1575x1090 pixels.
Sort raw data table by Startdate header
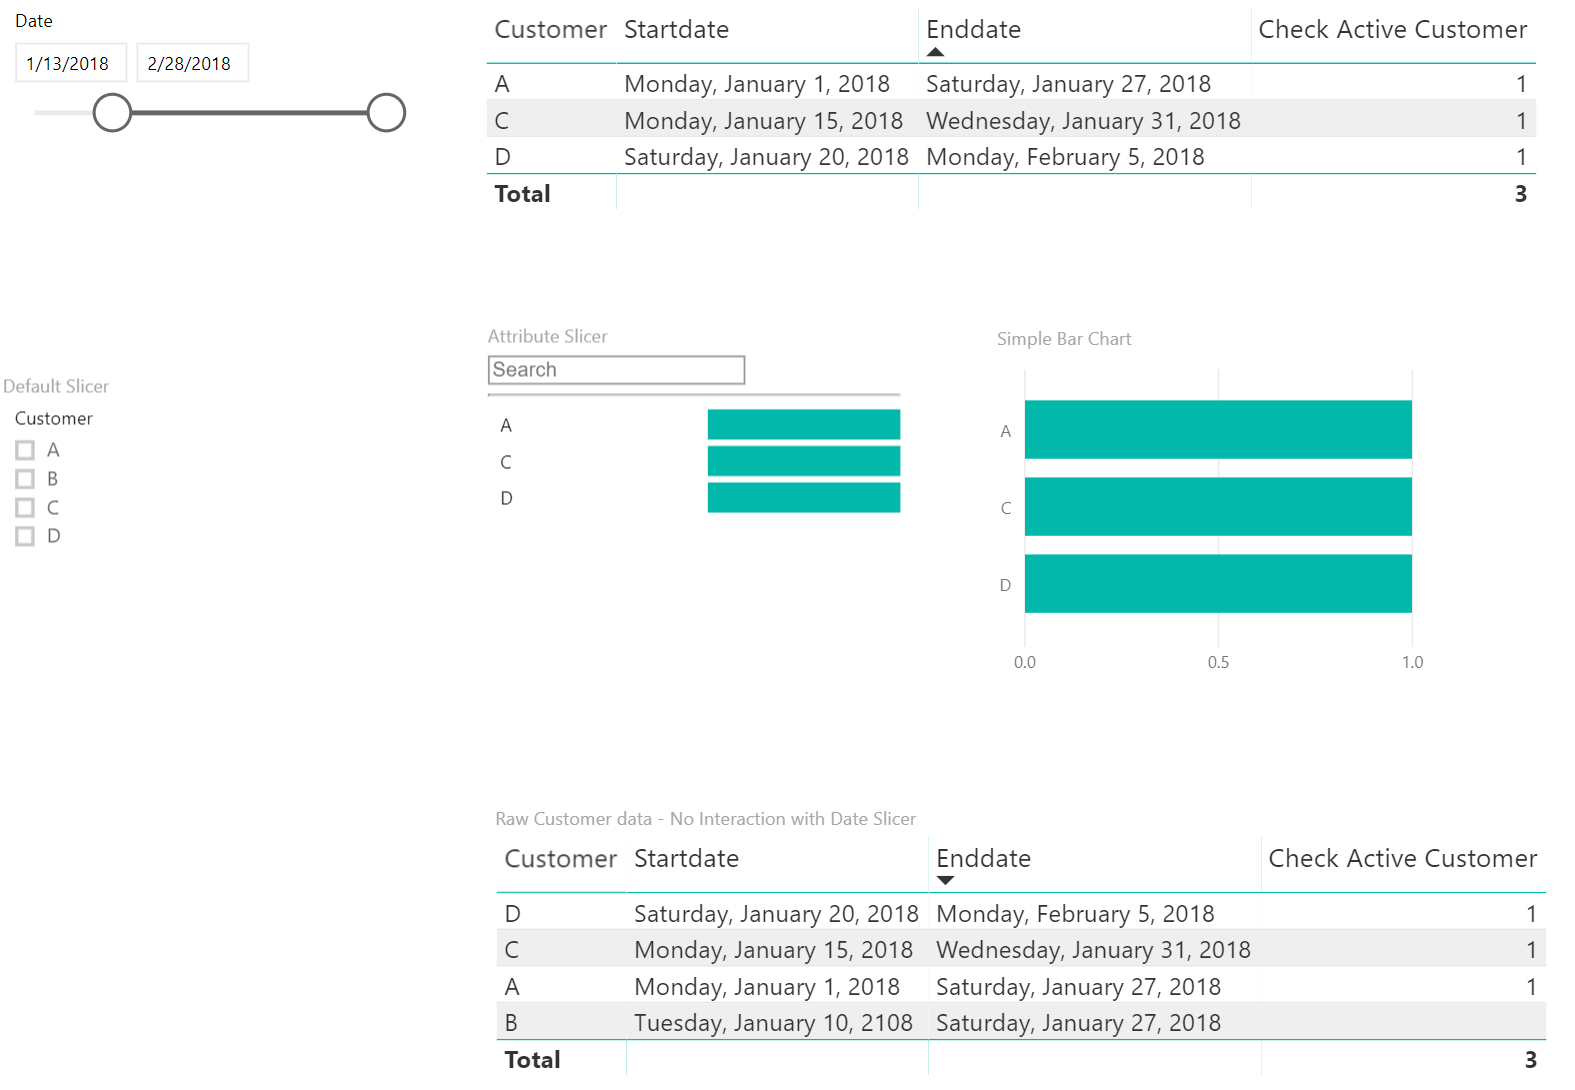tap(686, 859)
